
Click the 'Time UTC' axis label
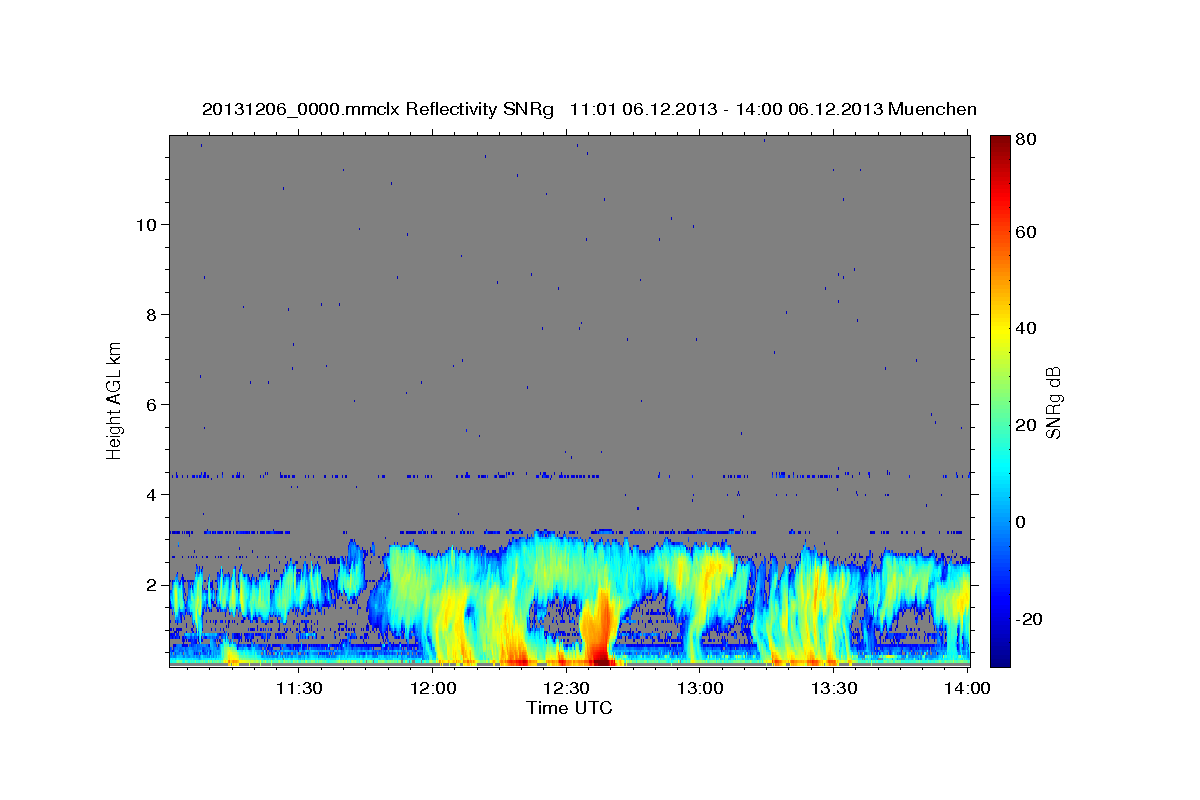click(569, 708)
